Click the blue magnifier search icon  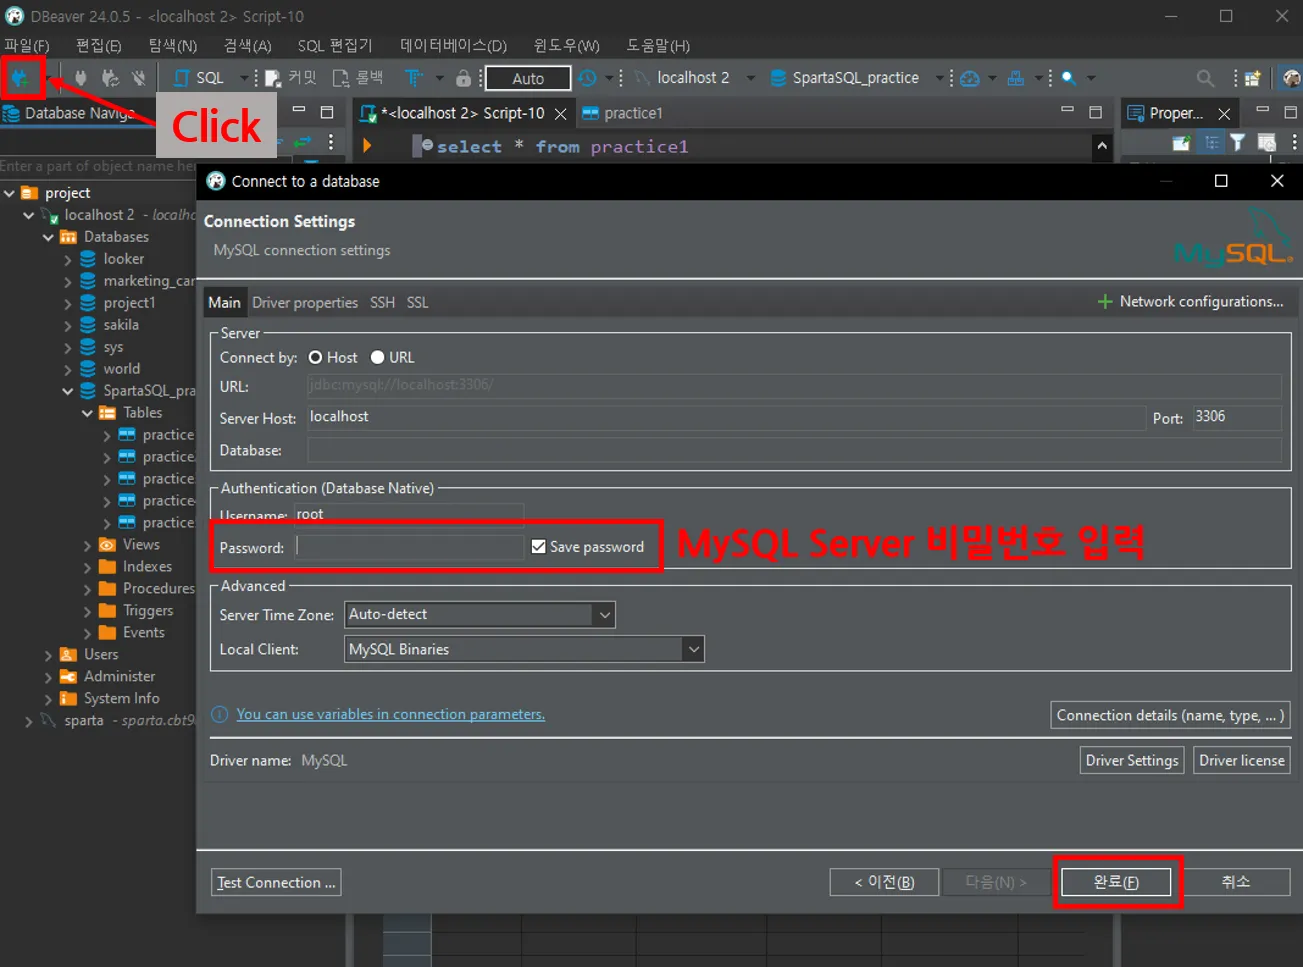pos(1069,78)
